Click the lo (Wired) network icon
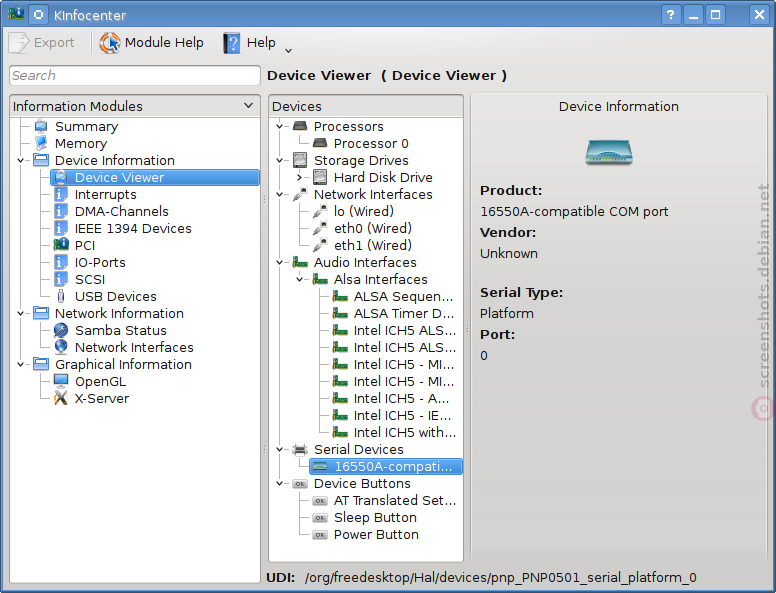The width and height of the screenshot is (776, 593). click(x=320, y=211)
